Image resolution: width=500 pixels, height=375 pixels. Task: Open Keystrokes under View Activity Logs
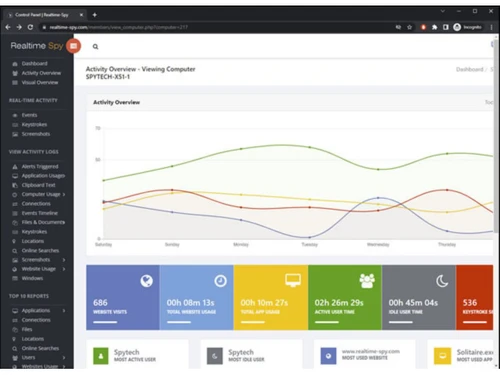coord(34,232)
